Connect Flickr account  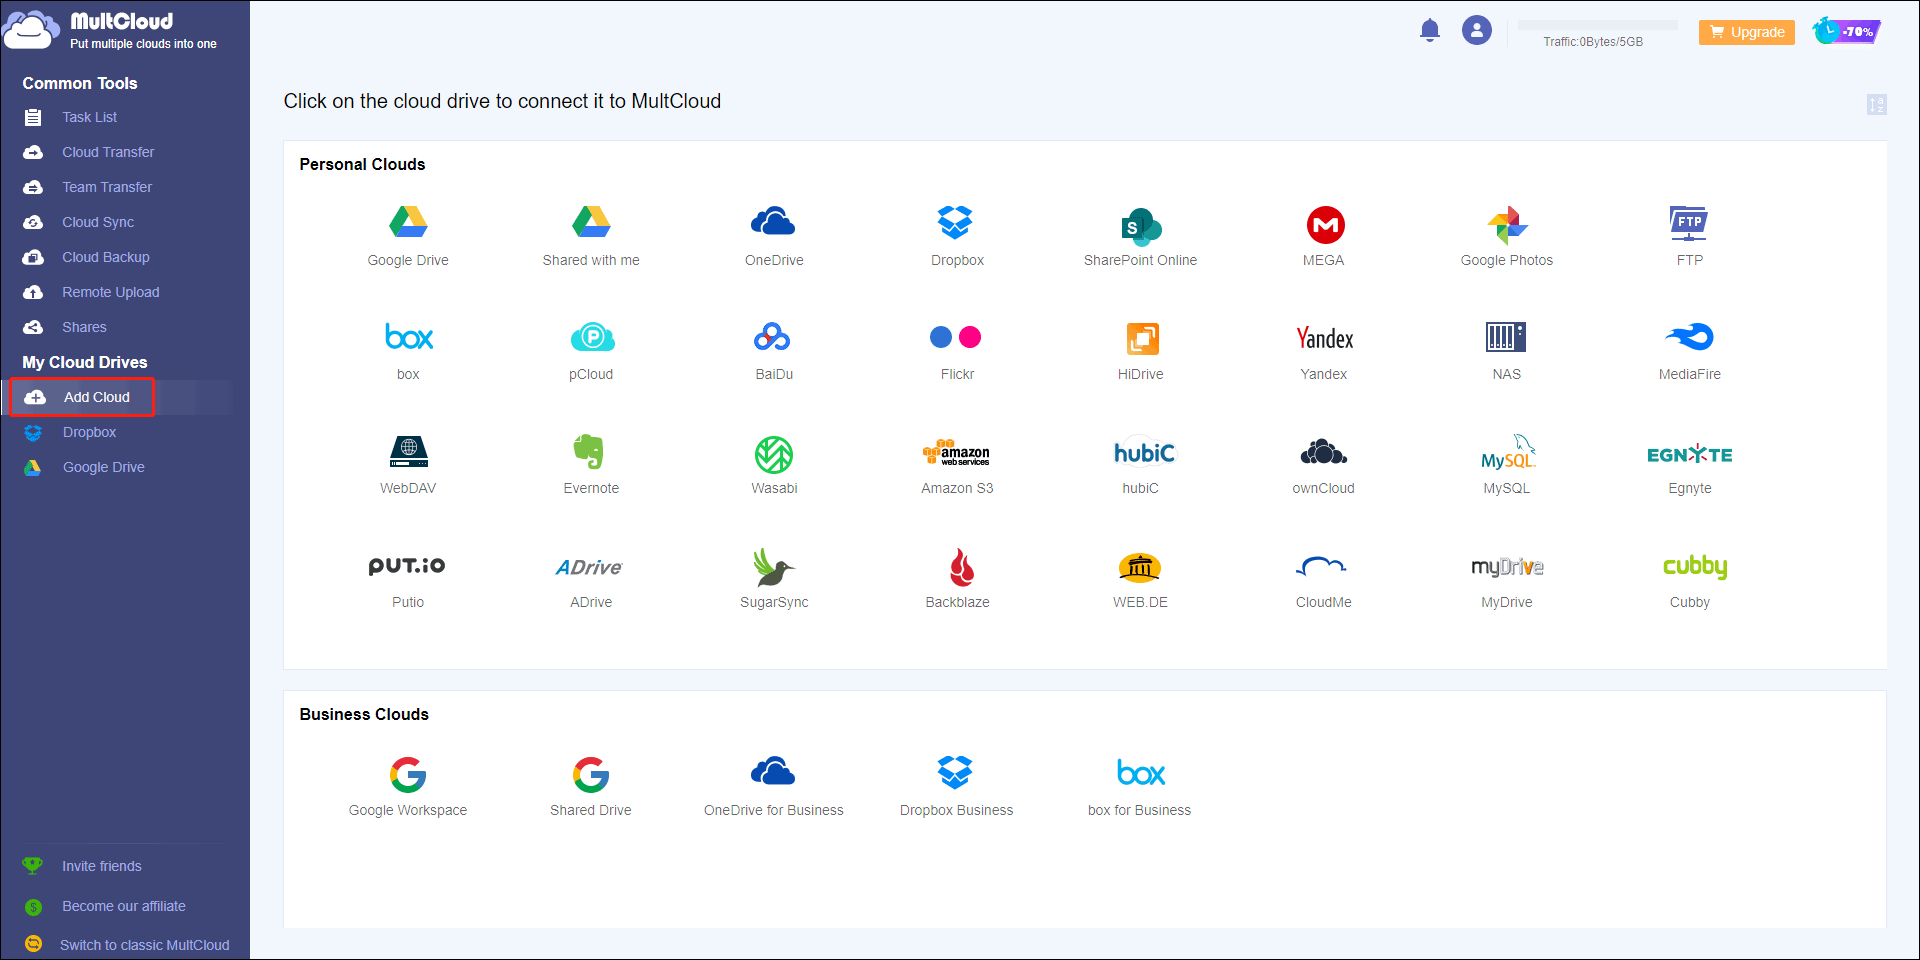coord(956,337)
